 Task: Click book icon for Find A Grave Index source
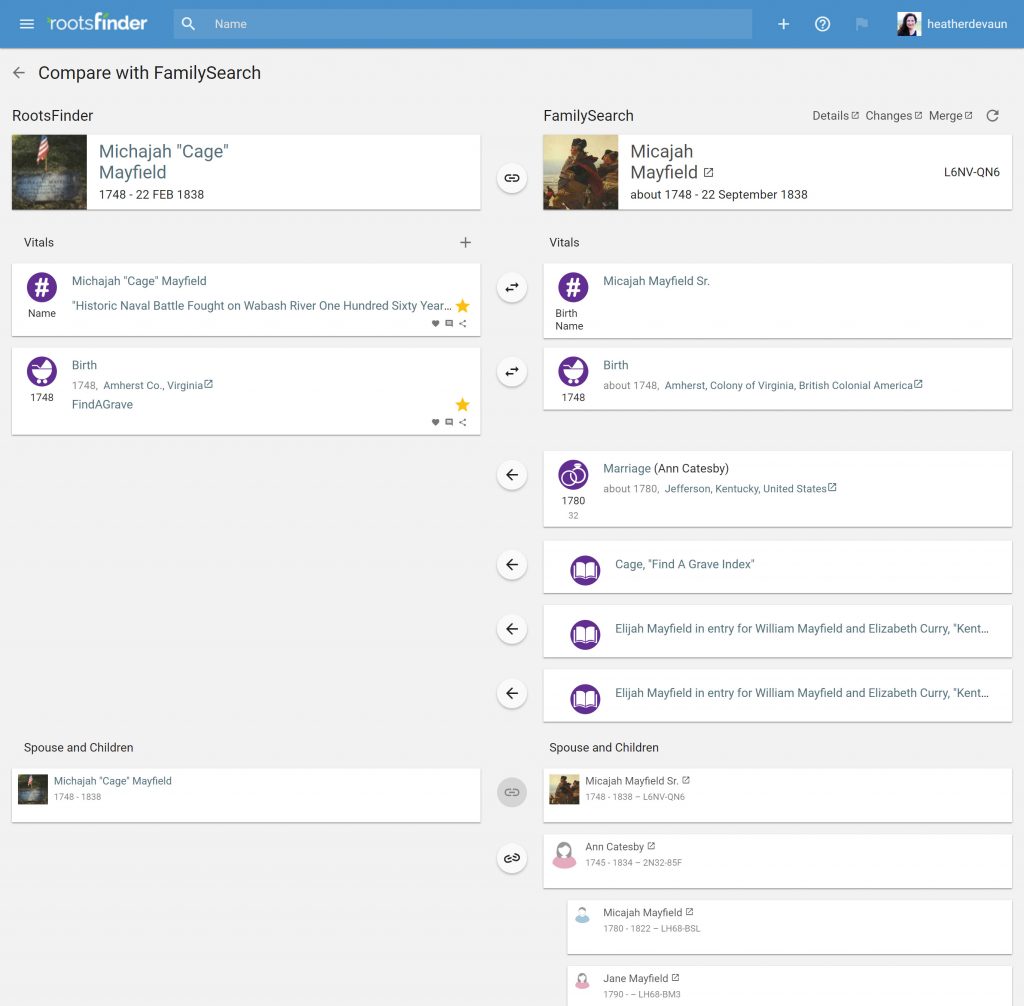pyautogui.click(x=585, y=570)
